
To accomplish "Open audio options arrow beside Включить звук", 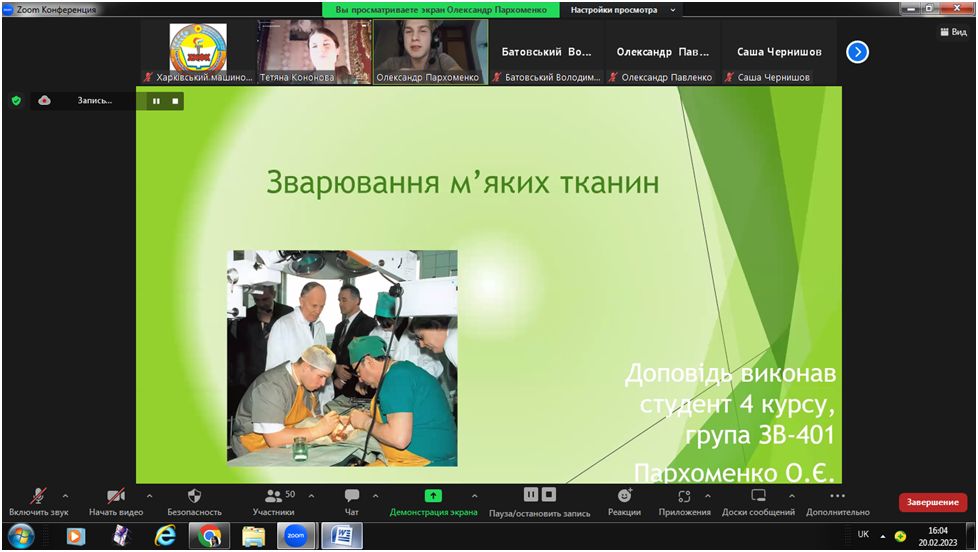I will 65,496.
